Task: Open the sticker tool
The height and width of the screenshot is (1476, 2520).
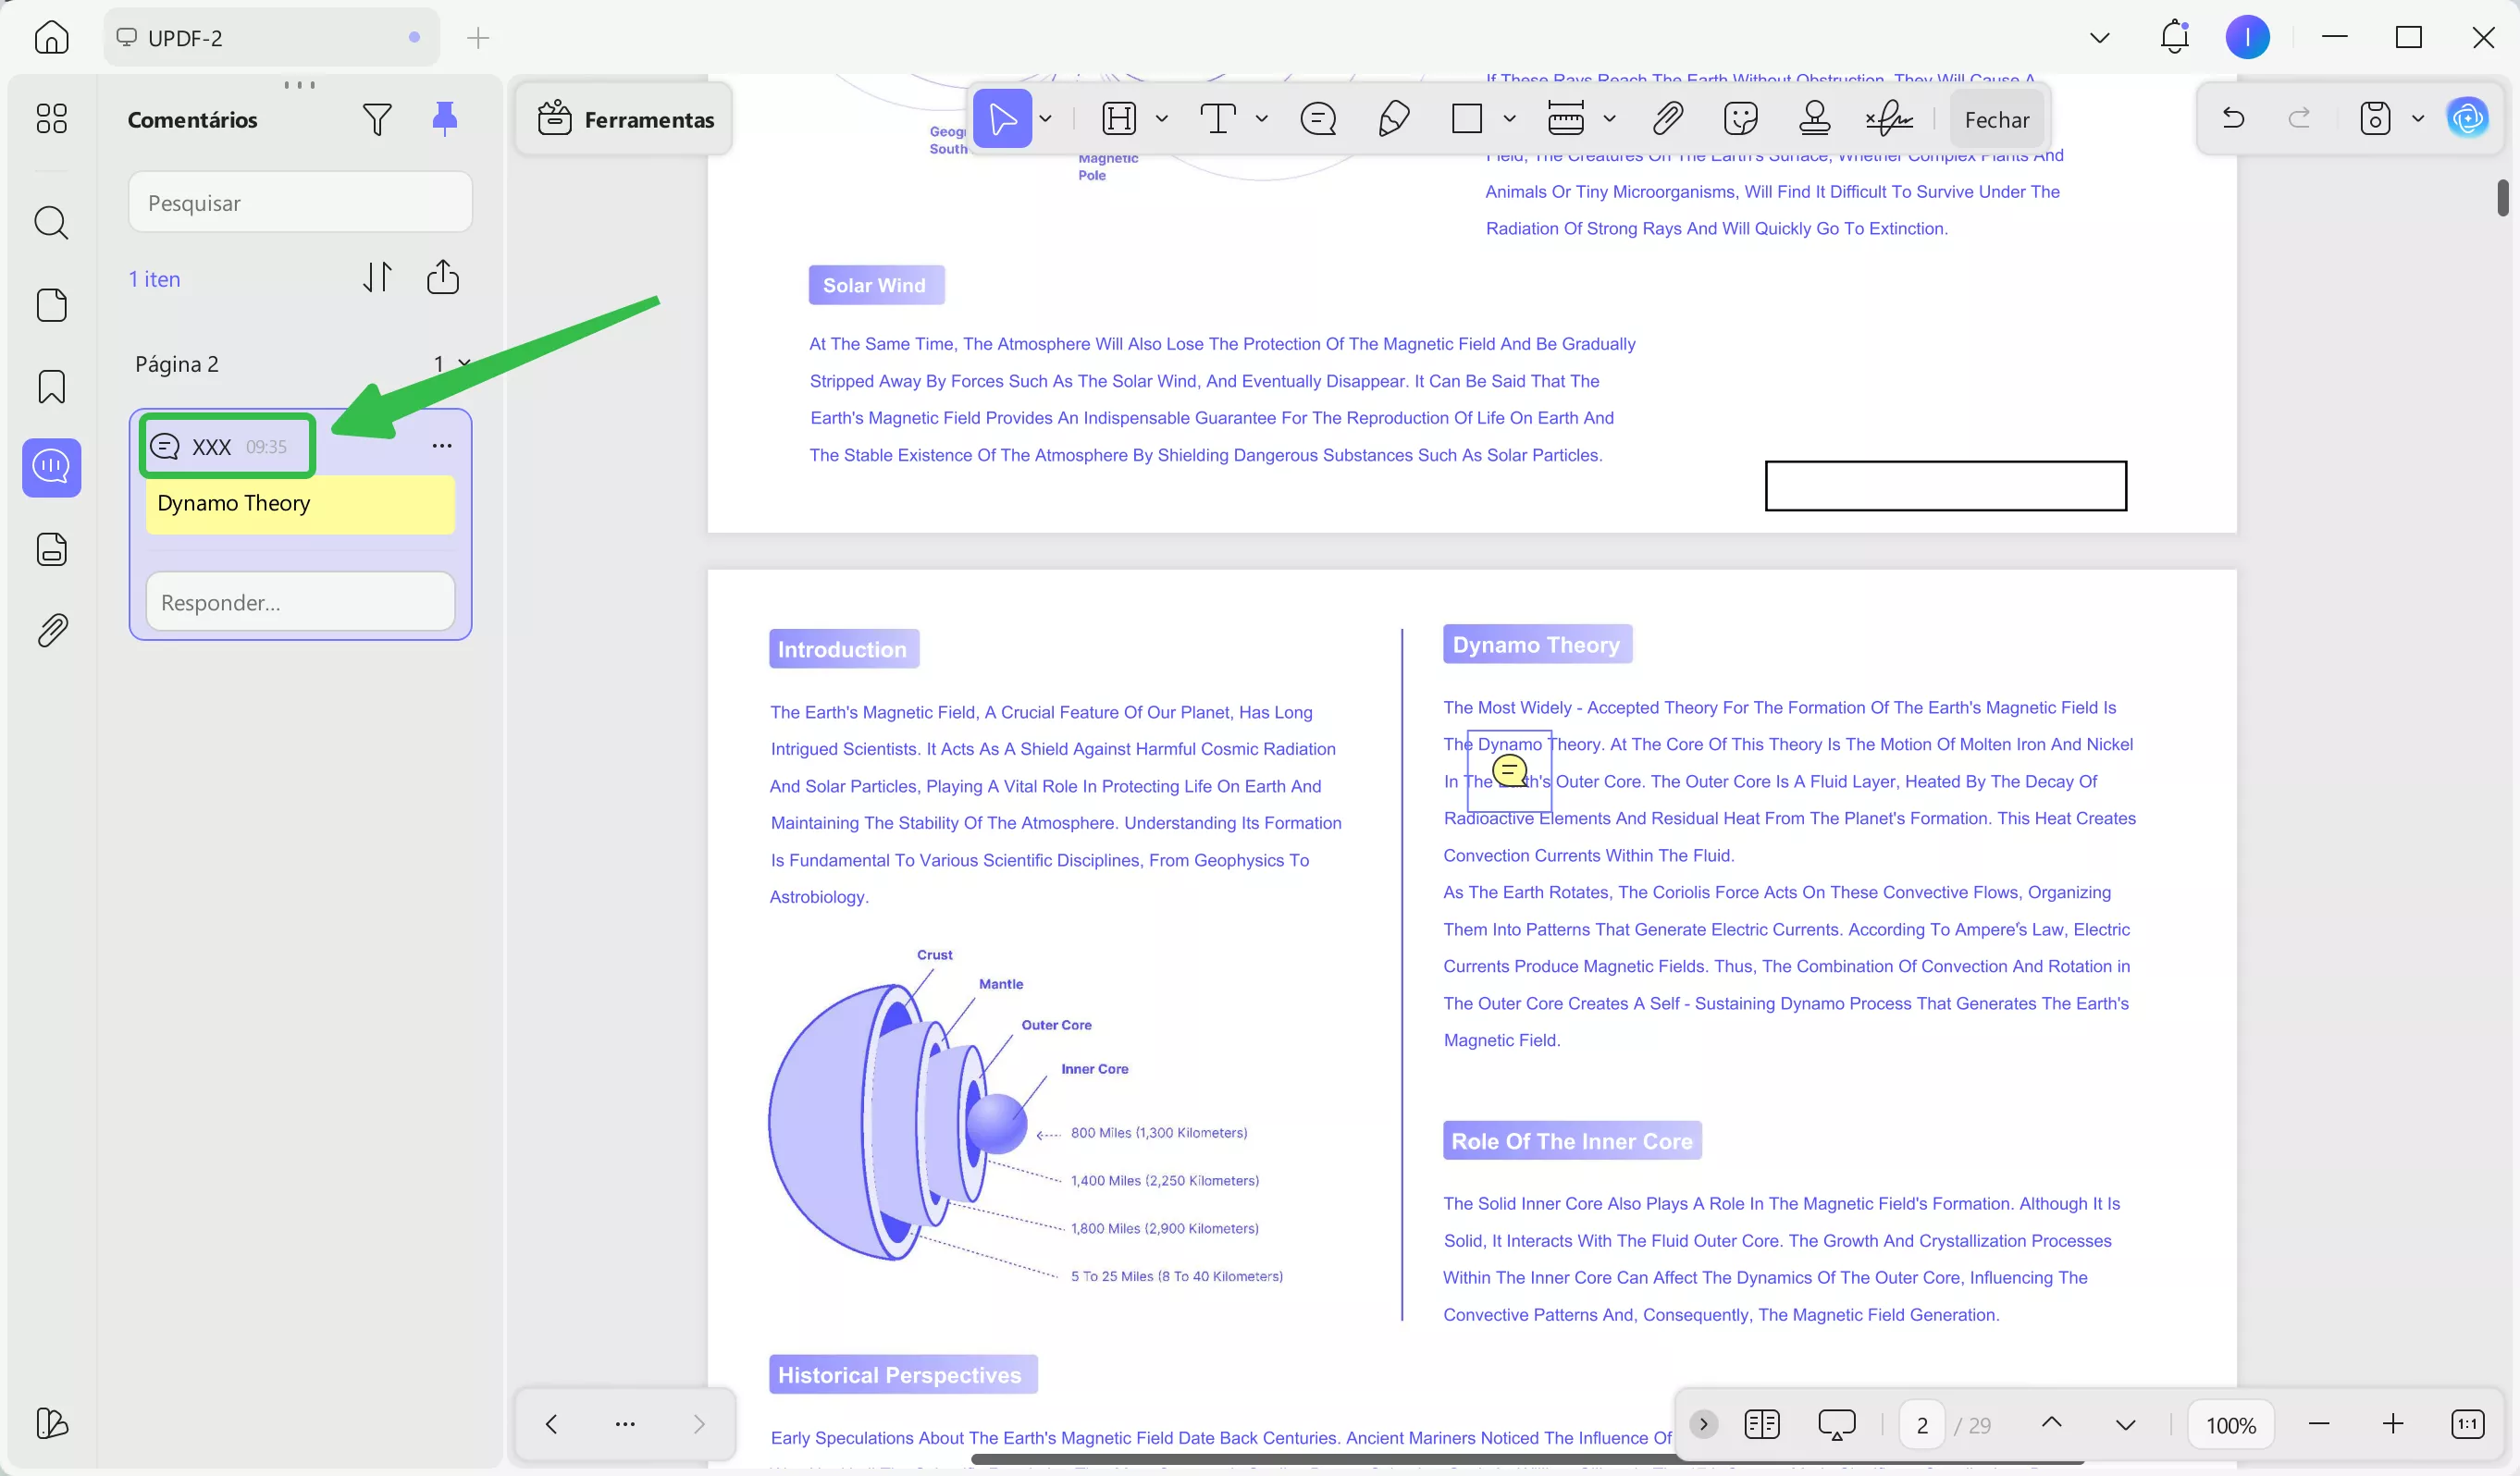Action: tap(1740, 119)
